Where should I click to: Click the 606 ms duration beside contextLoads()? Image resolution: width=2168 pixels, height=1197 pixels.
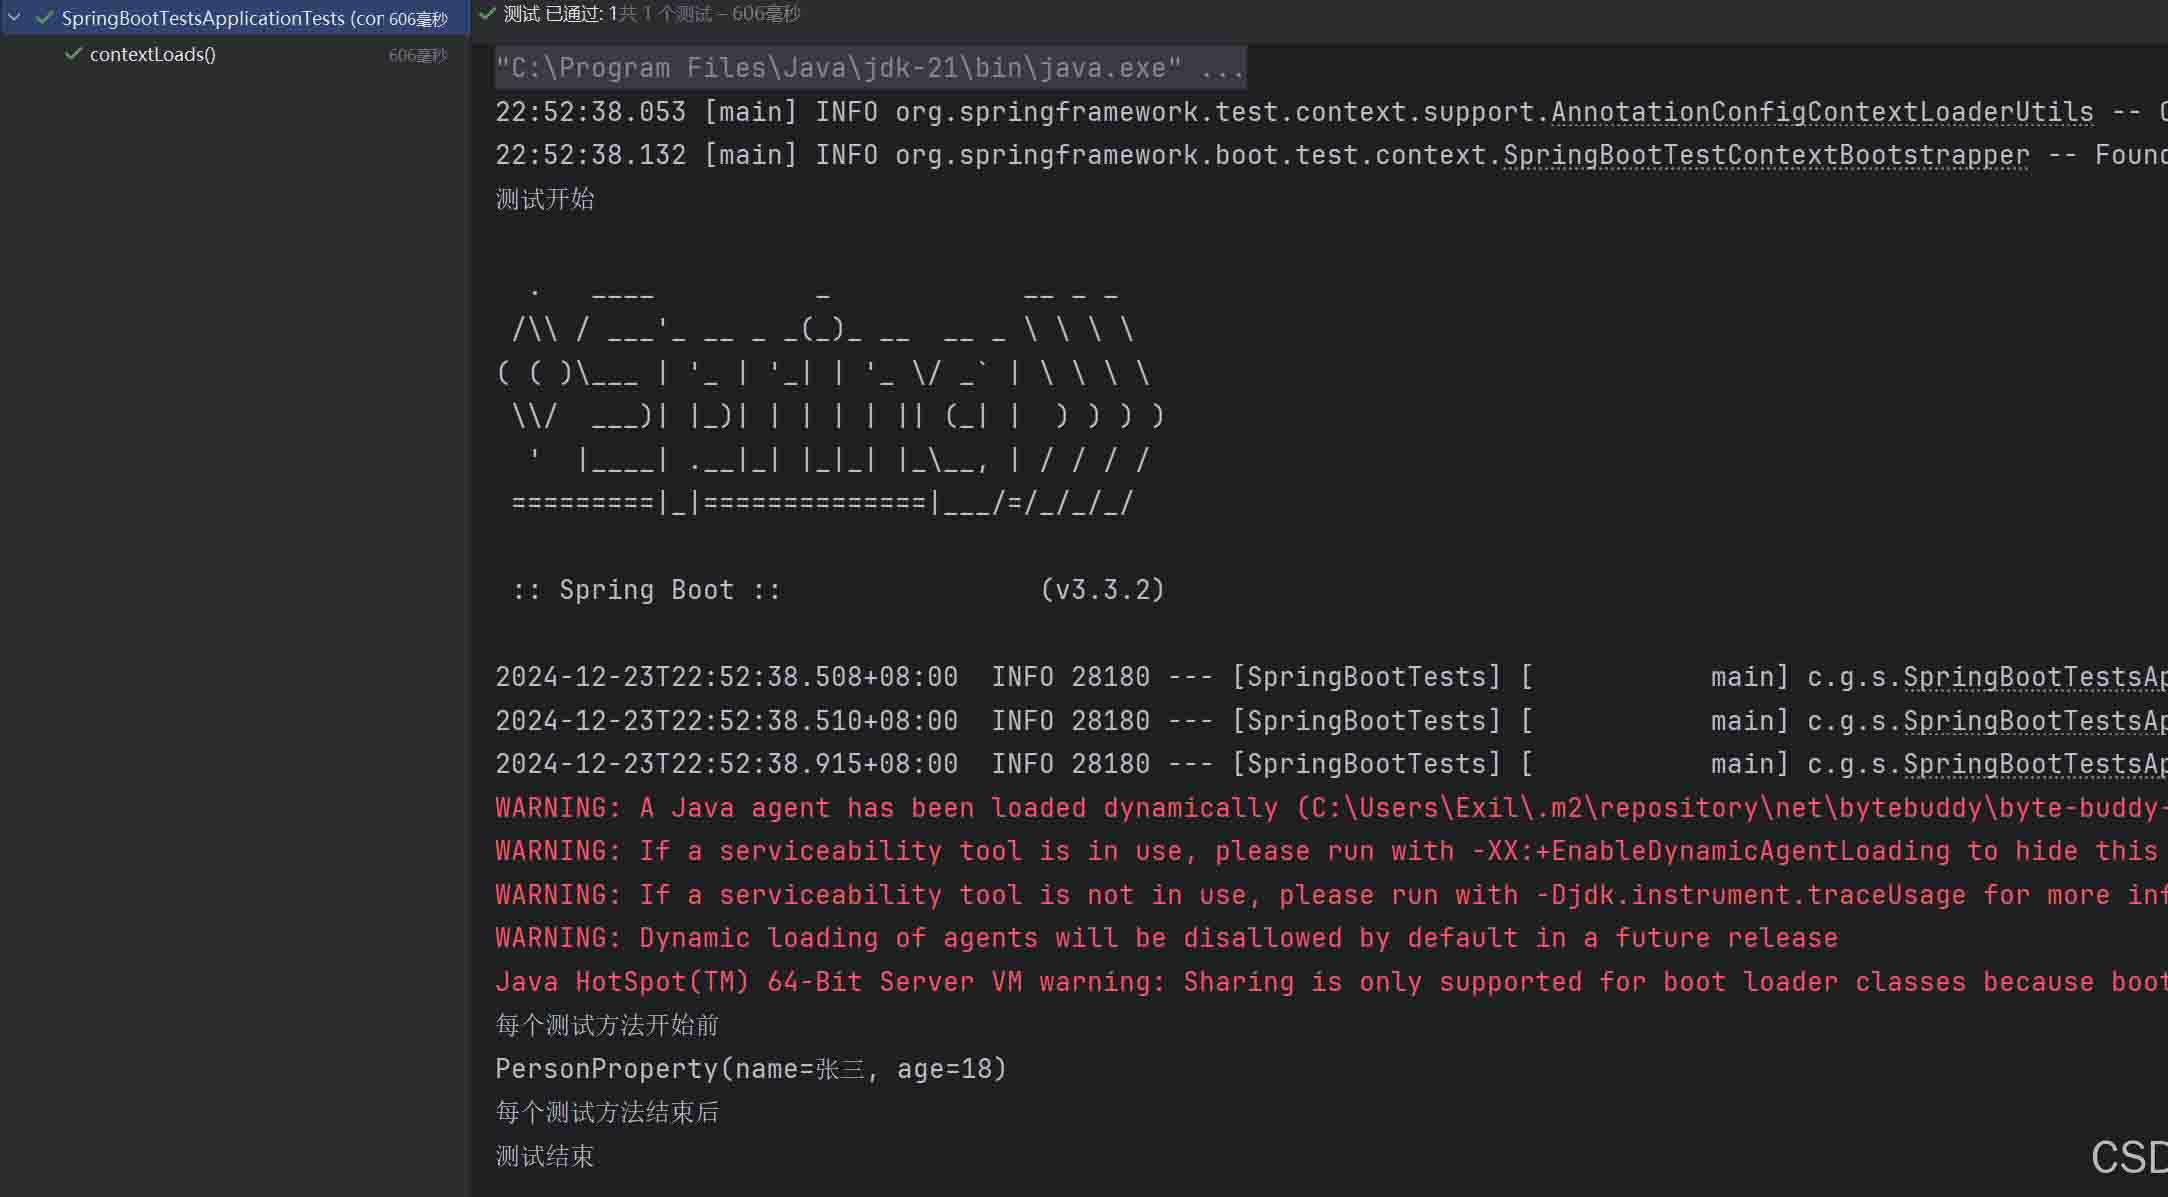[x=417, y=55]
